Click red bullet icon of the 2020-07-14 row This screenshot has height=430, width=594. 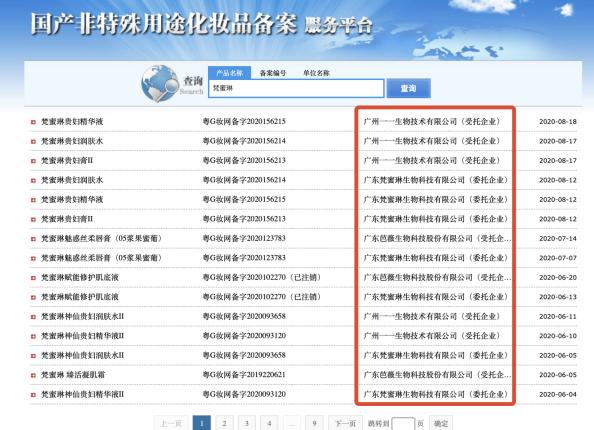33,239
